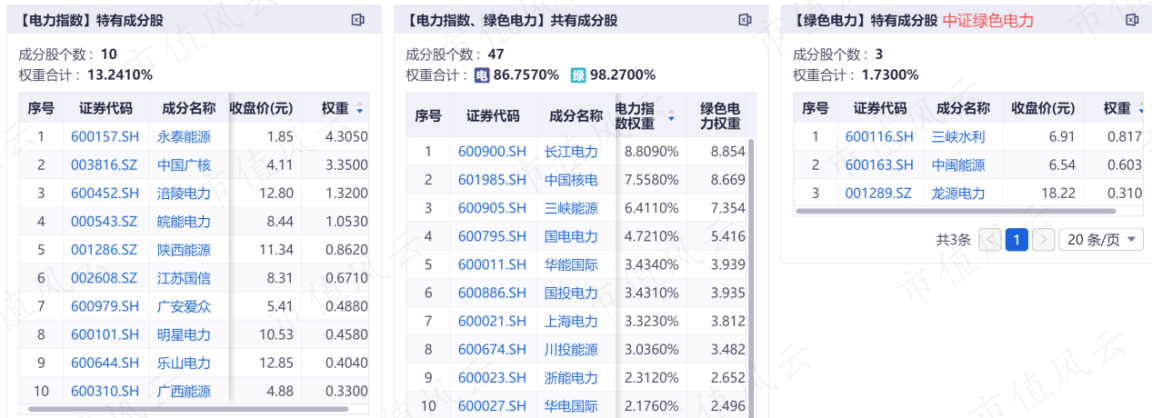1152x418 pixels.
Task: Export the 绿色电力特有成分股 panel to Excel
Action: (x=1132, y=20)
